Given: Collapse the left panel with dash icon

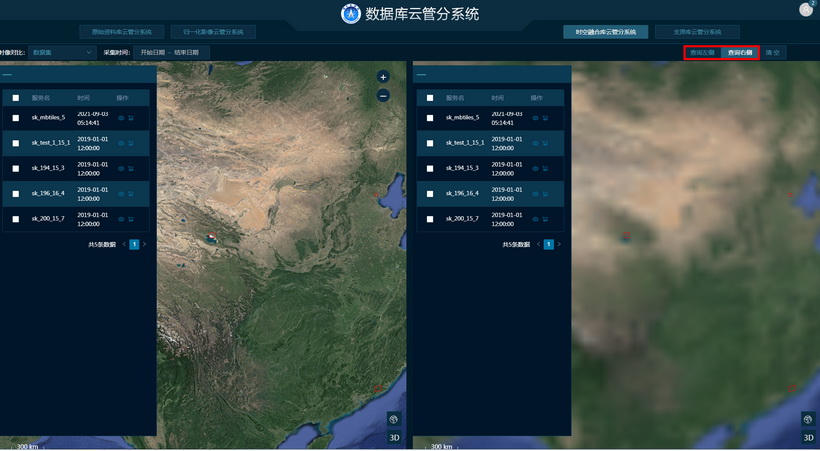Looking at the screenshot, I should click(x=7, y=74).
